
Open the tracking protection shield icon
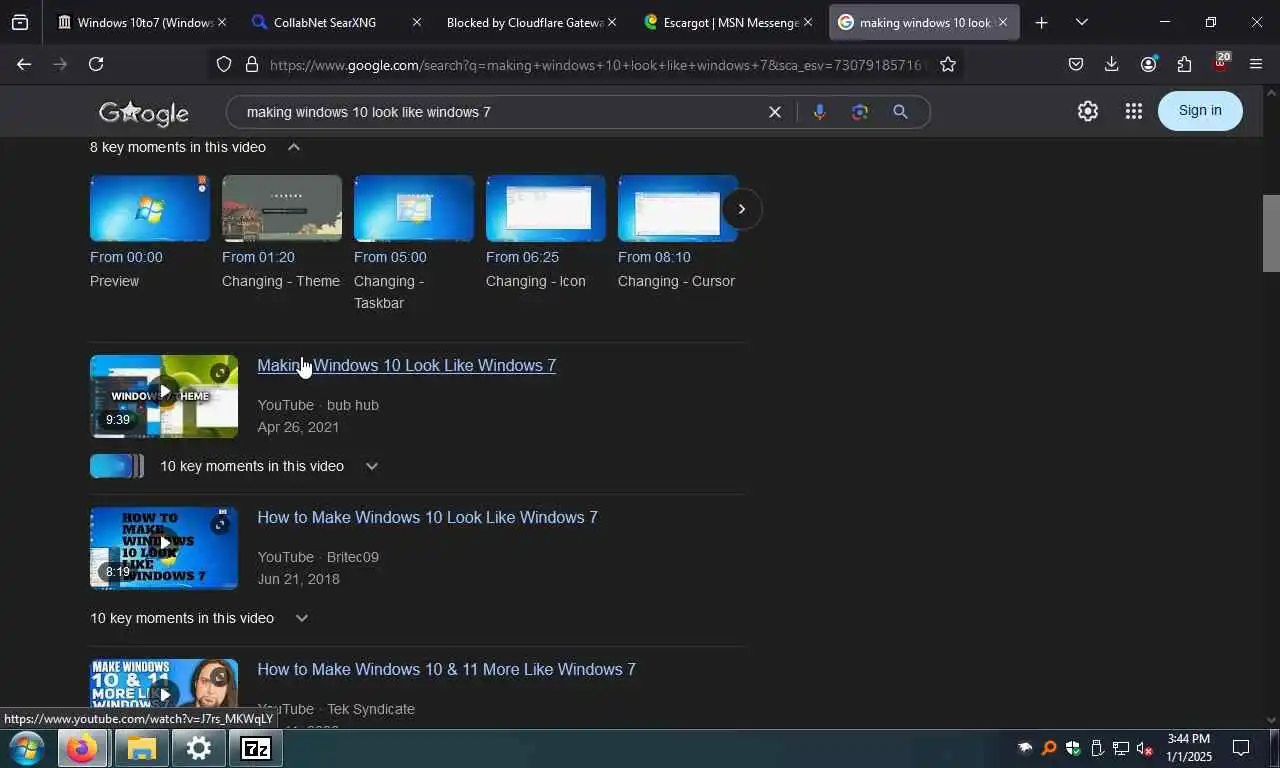point(224,64)
